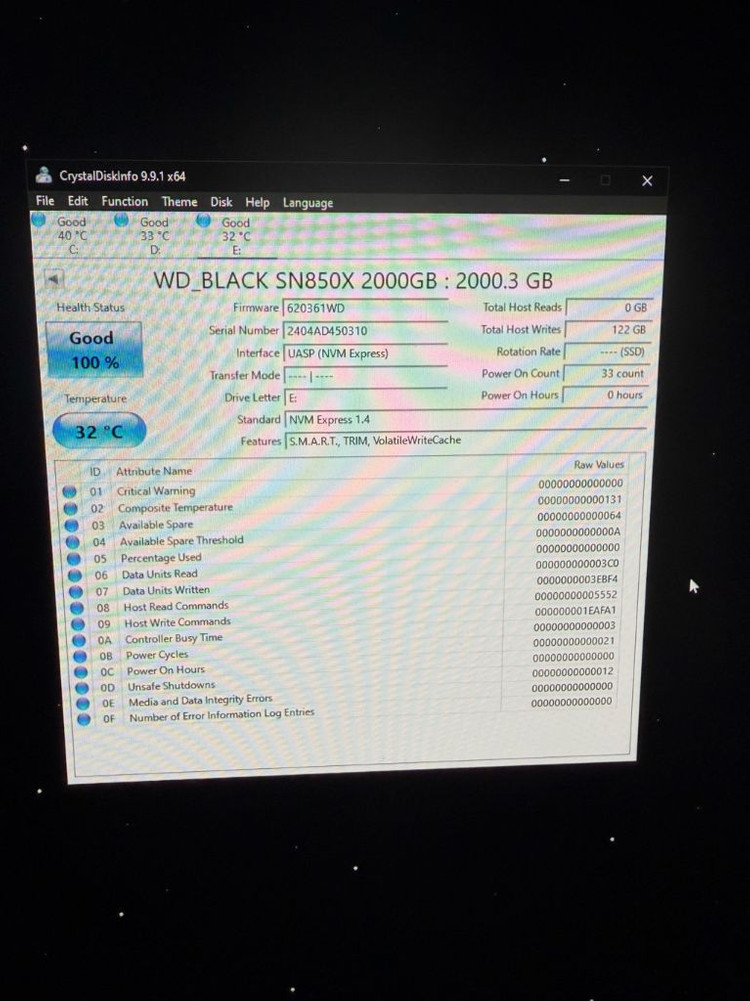Minimize the CrystalDiskInfo window

(564, 181)
